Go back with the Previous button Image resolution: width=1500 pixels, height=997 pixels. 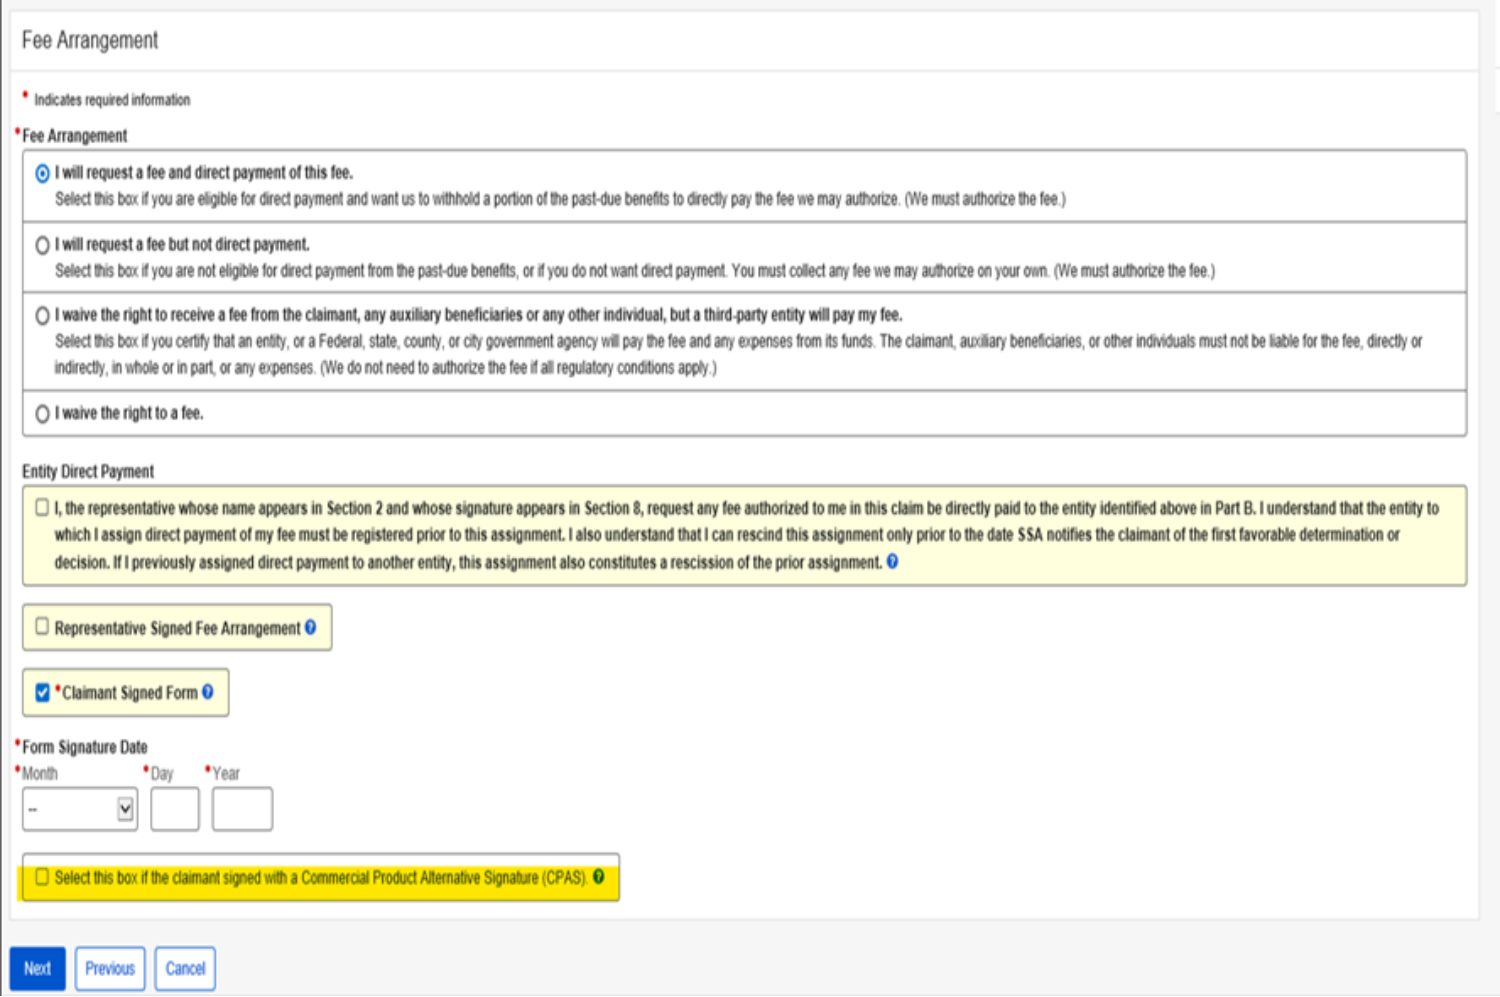(110, 968)
